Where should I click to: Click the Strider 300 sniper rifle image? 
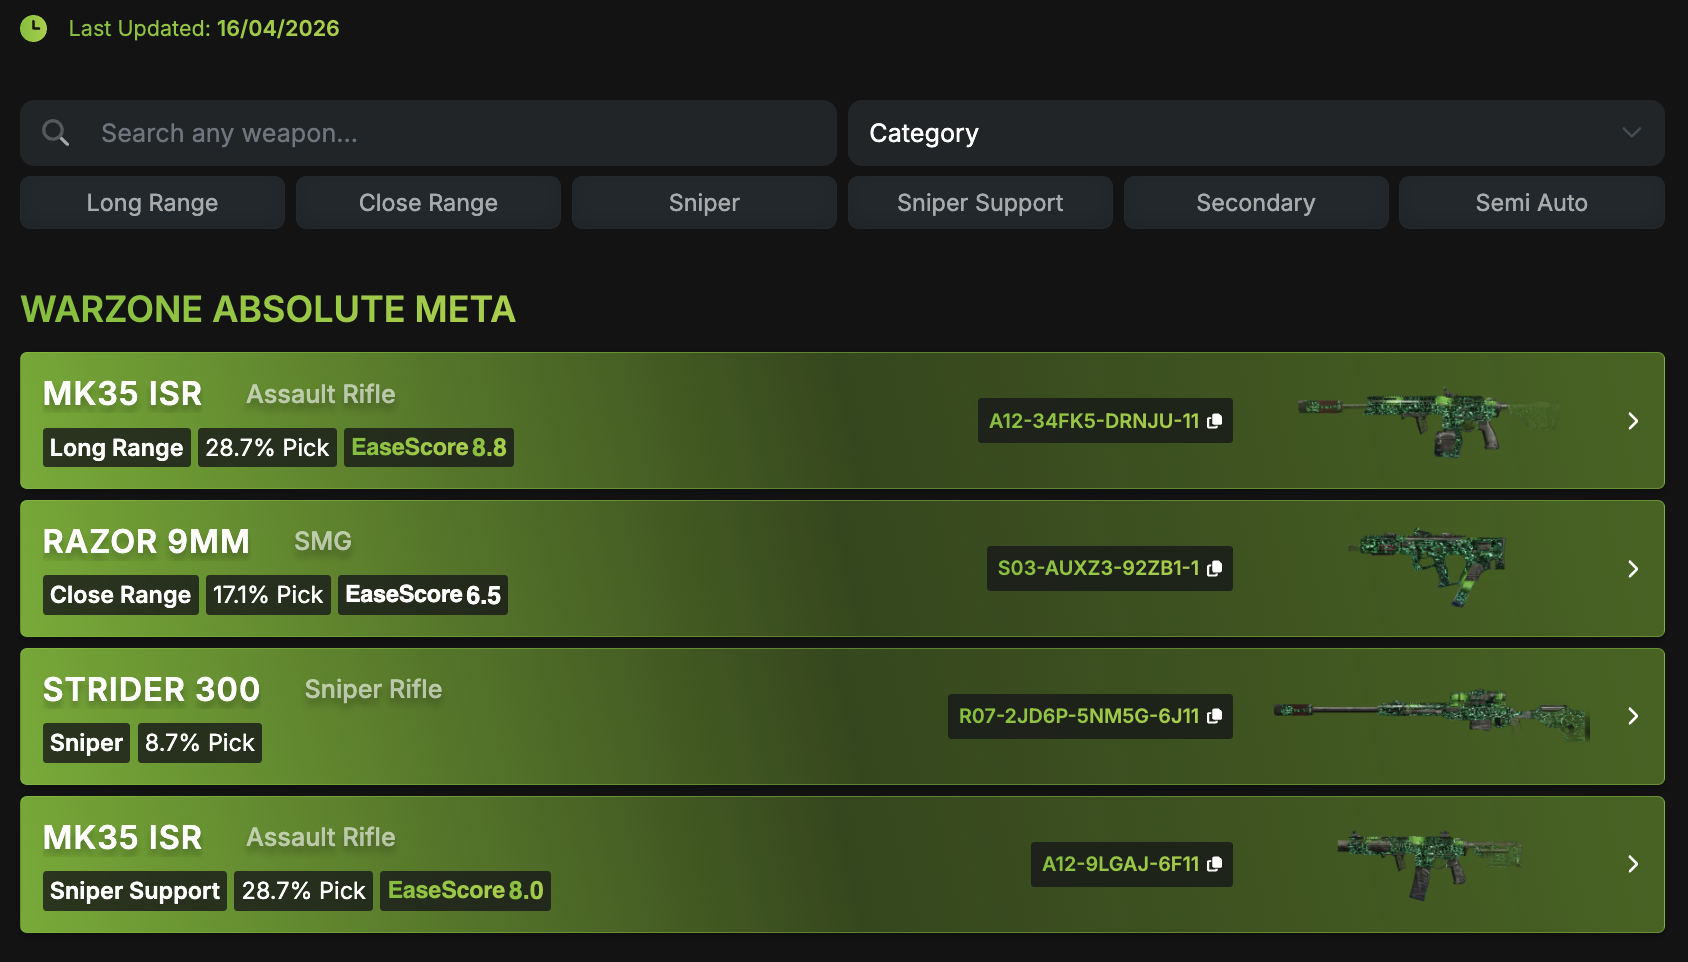[x=1432, y=714]
